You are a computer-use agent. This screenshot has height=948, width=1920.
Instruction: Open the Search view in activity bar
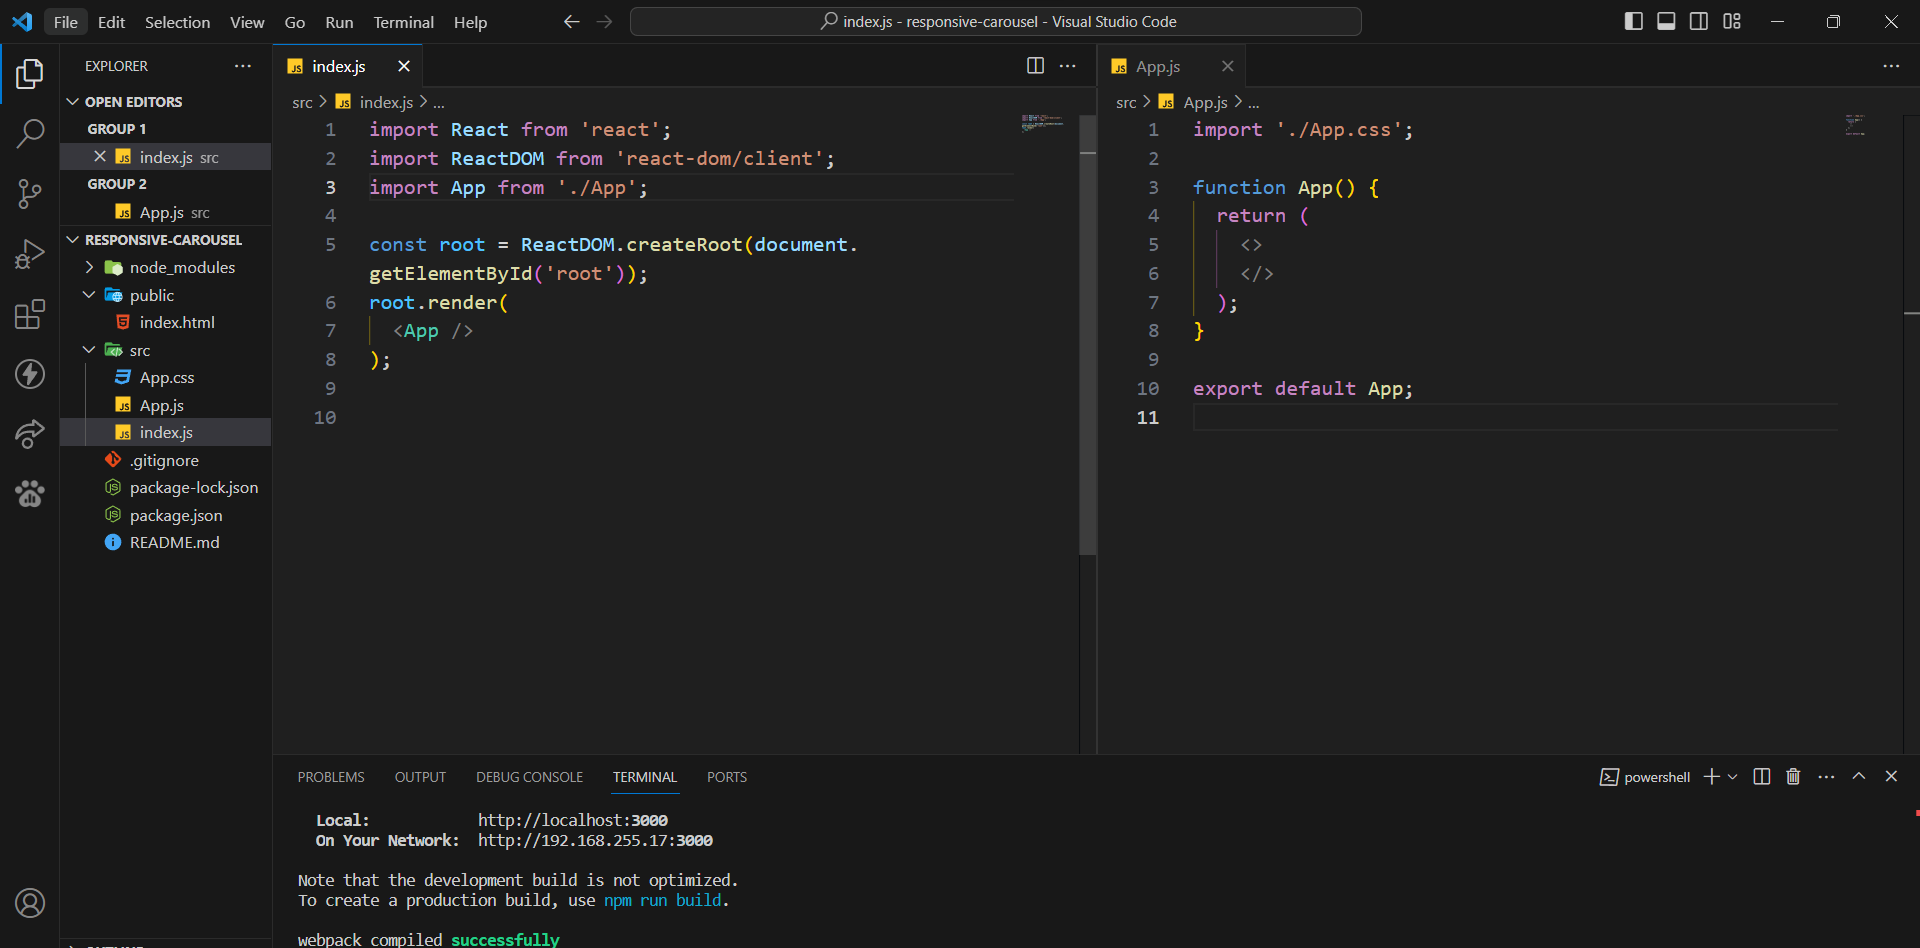pos(30,133)
